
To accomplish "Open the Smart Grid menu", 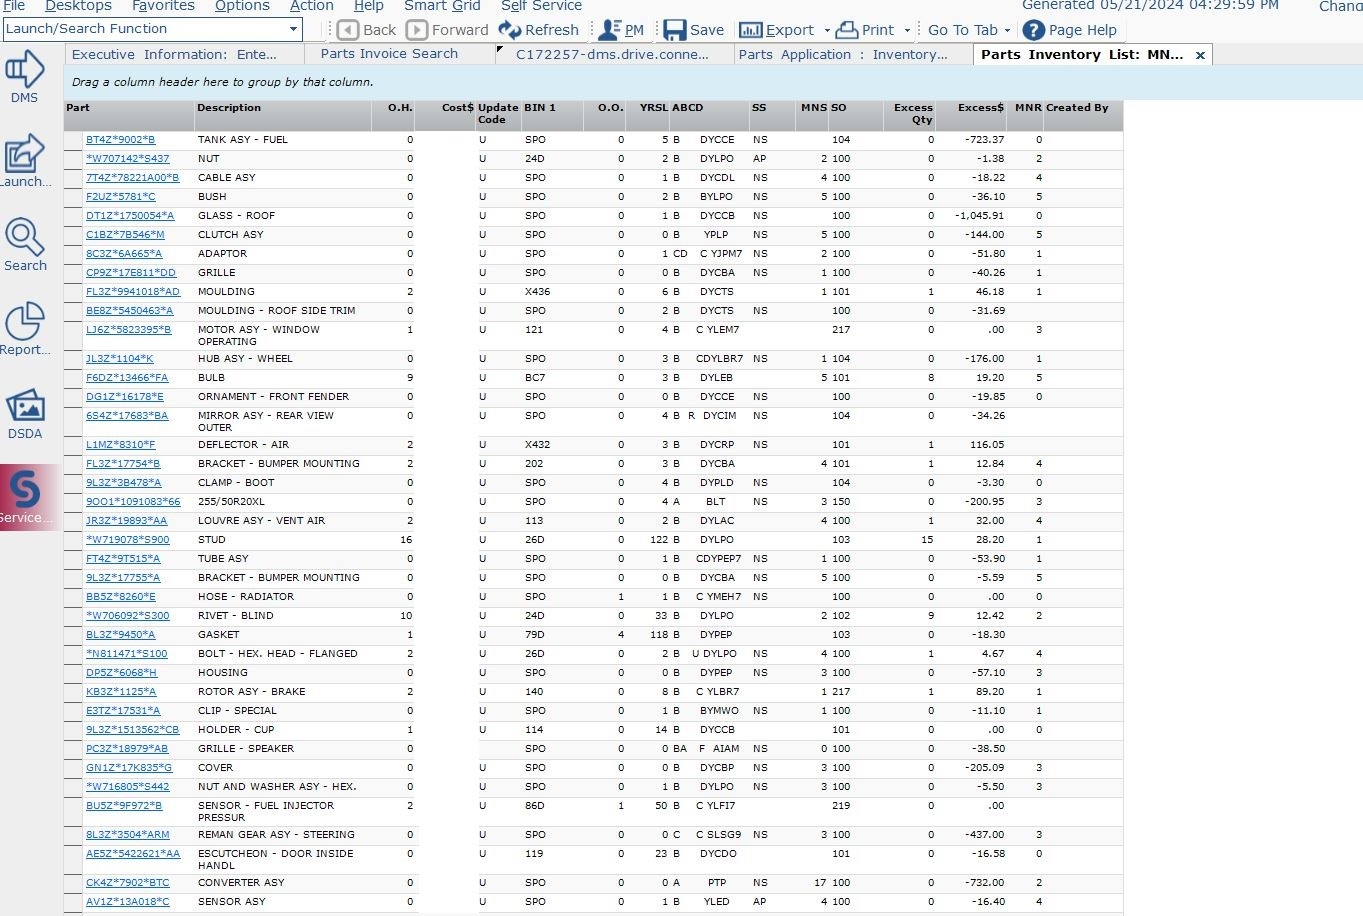I will click(x=441, y=6).
